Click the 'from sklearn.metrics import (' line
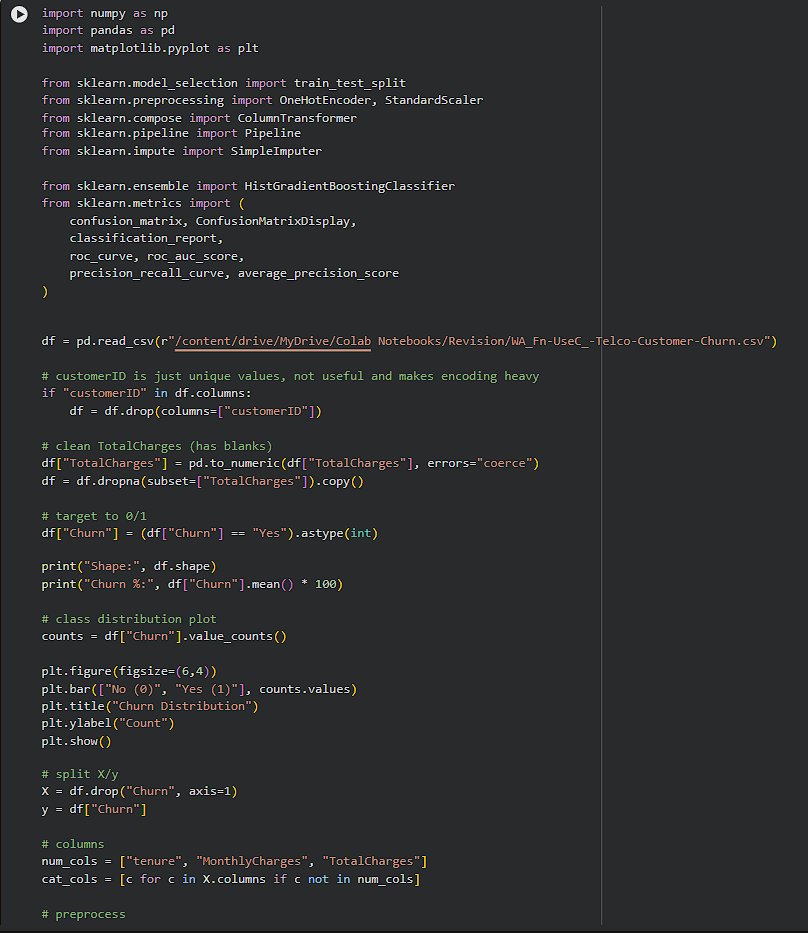Screen dimensions: 808x933 [x=143, y=203]
